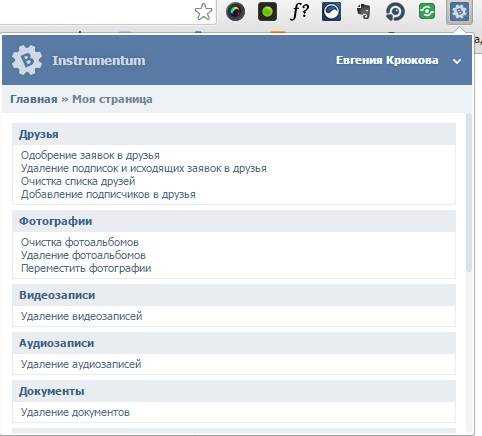
Task: Click the green circle extension icon
Action: [x=267, y=12]
